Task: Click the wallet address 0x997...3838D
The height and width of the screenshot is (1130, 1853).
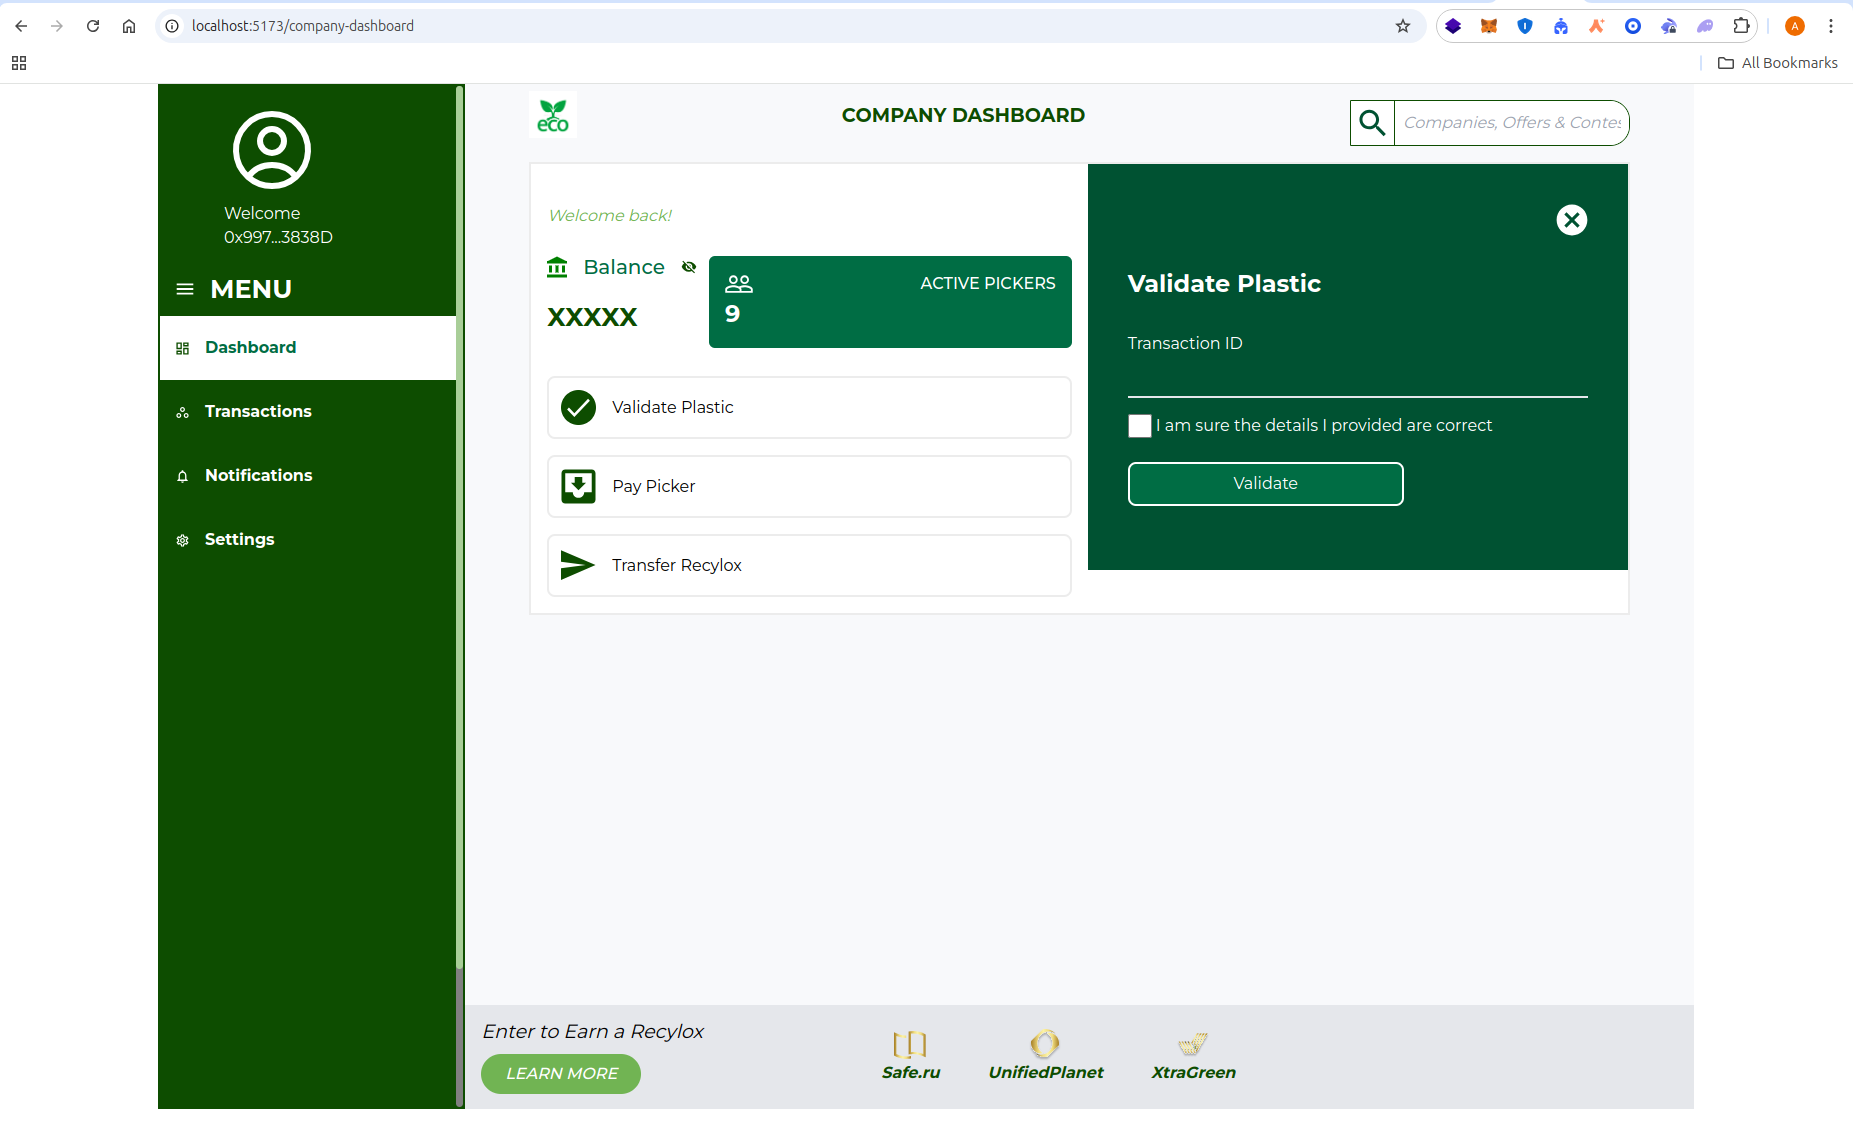Action: coord(278,238)
